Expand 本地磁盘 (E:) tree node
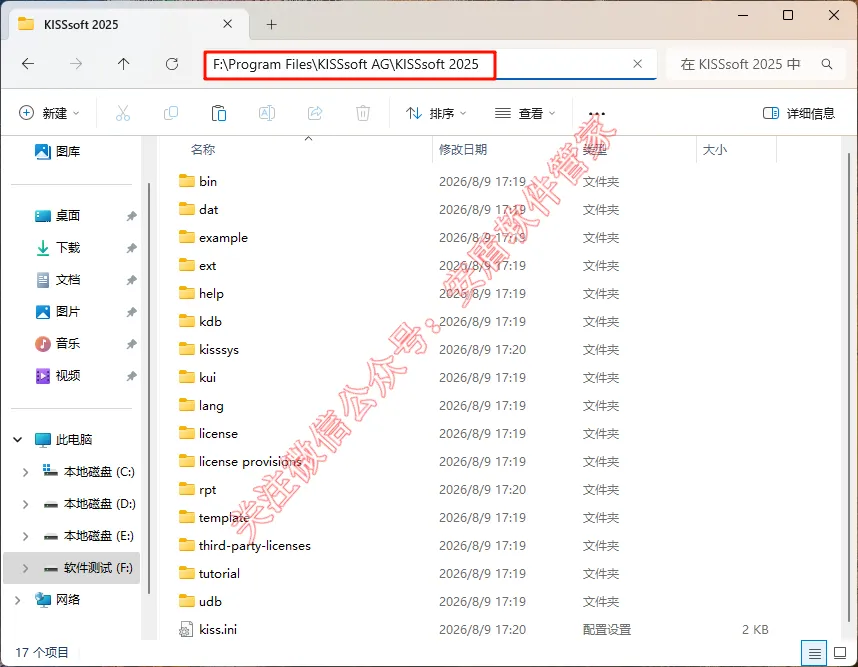This screenshot has height=667, width=858. coord(25,536)
